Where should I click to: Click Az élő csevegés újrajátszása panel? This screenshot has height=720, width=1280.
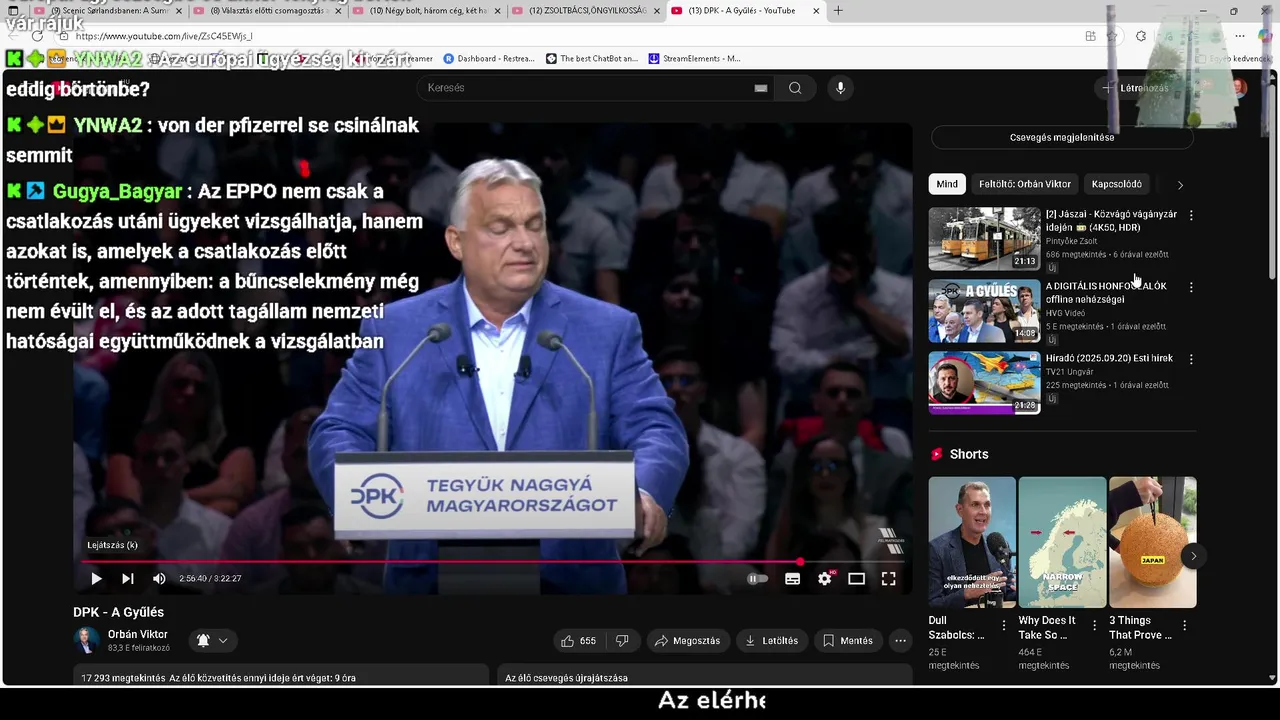click(x=705, y=676)
